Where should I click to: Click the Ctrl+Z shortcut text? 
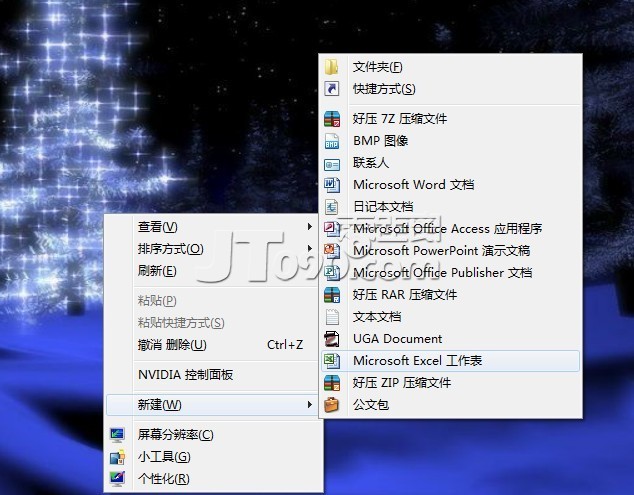pos(285,345)
